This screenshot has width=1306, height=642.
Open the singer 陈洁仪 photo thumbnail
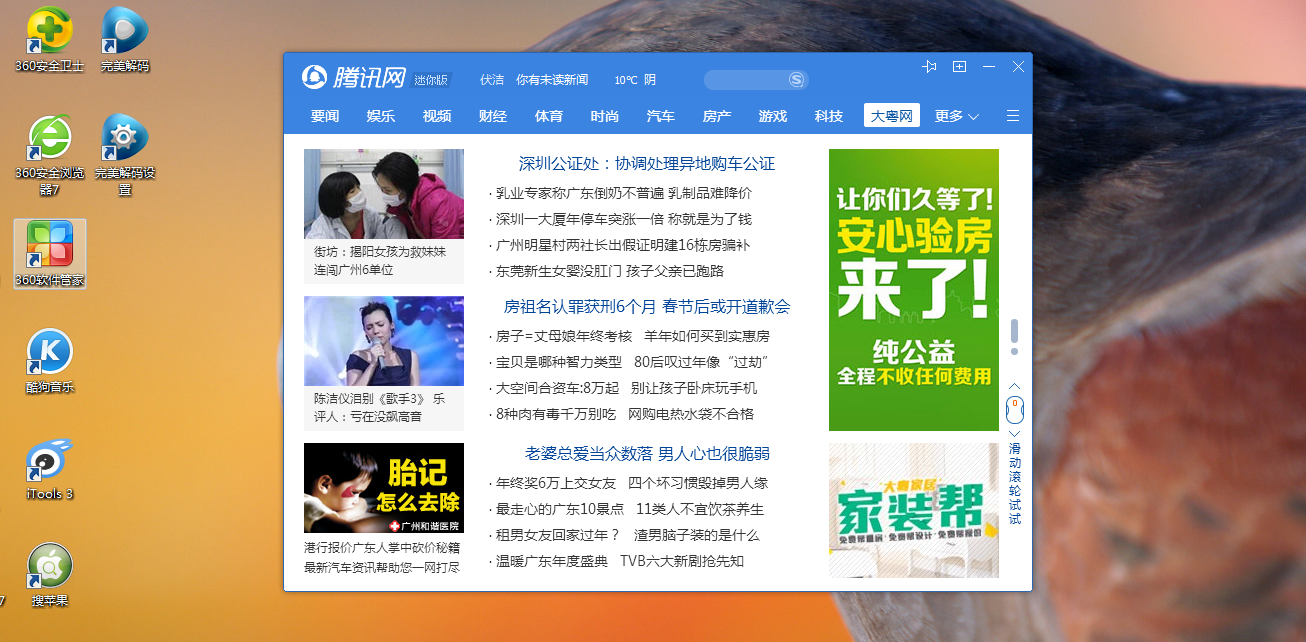click(x=384, y=341)
